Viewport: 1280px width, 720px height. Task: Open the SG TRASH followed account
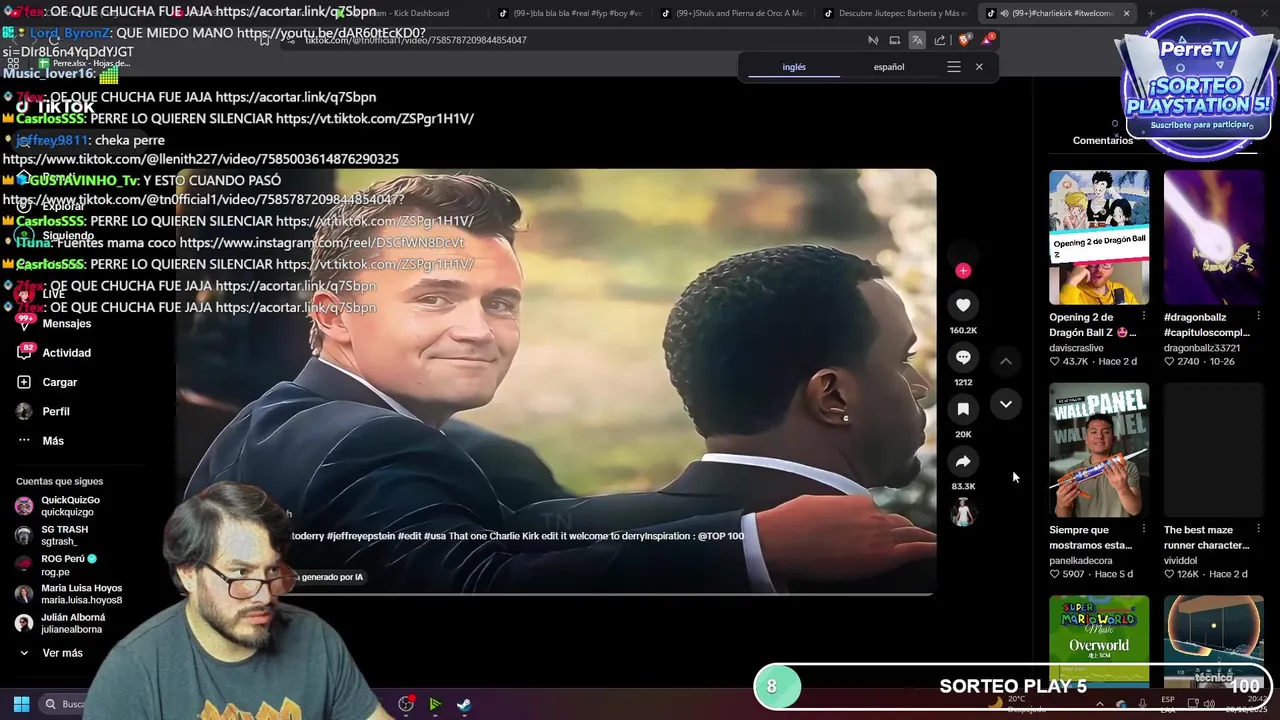pyautogui.click(x=65, y=535)
